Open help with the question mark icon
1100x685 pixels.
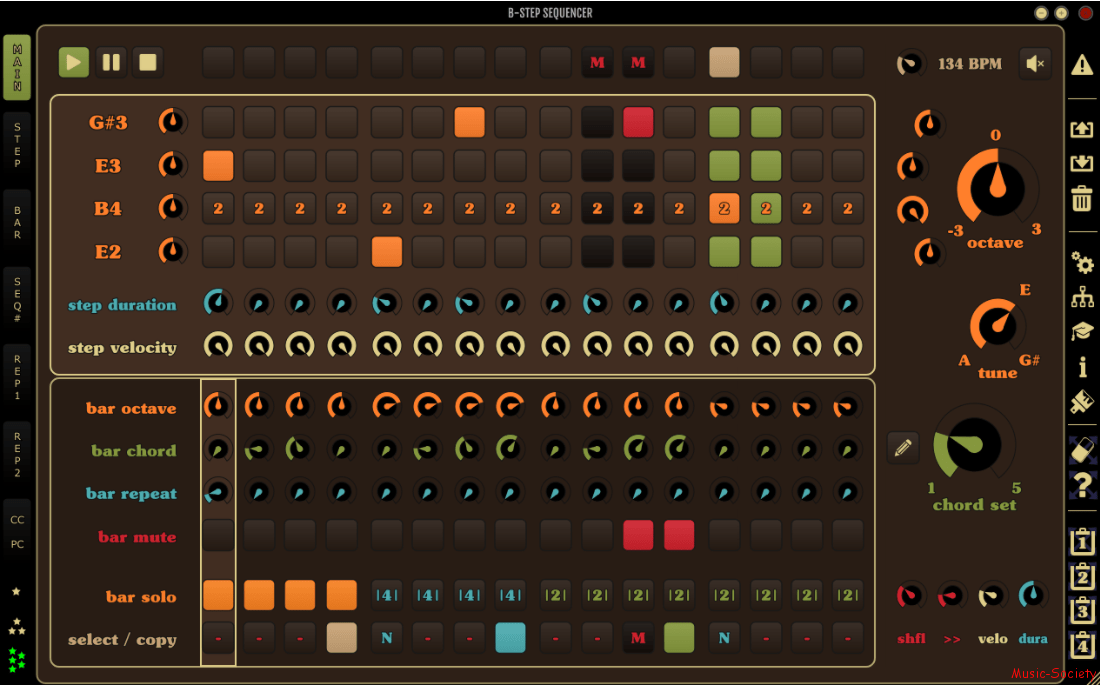pos(1082,484)
